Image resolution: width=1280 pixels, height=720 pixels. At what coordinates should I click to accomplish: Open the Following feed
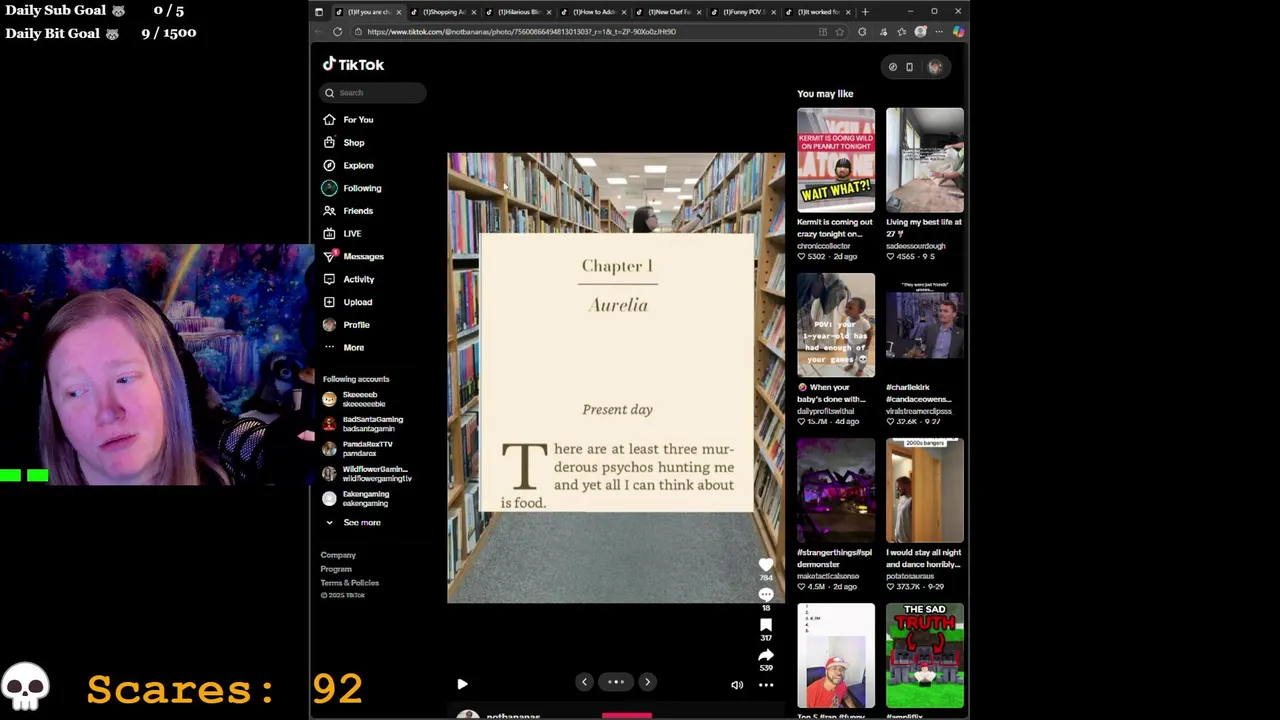point(351,188)
